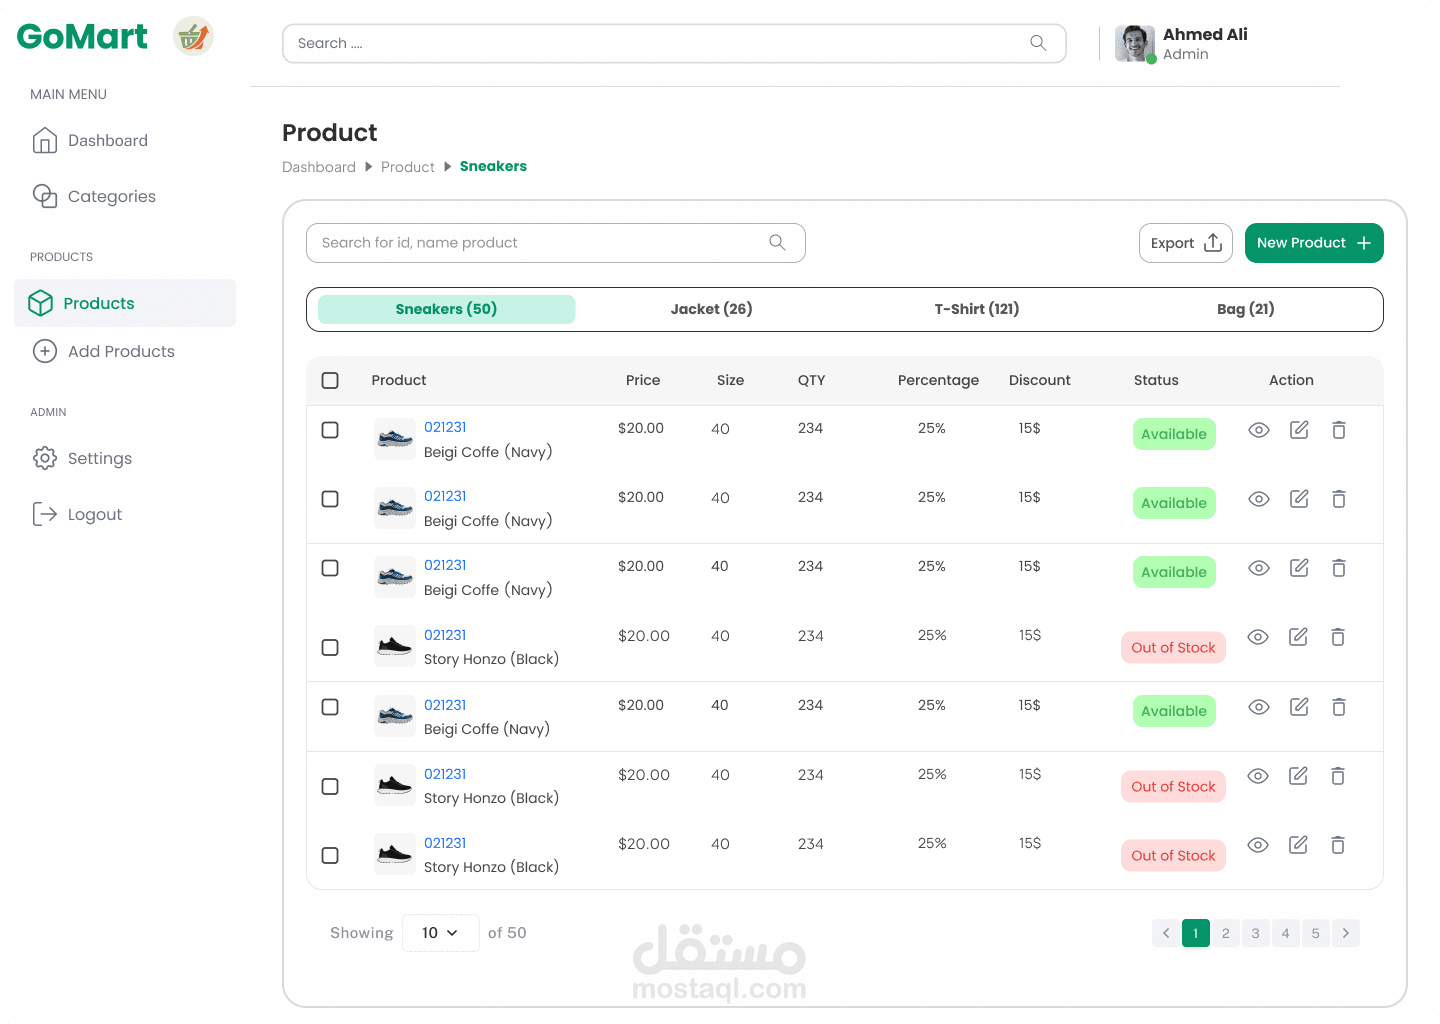Click the GoMart shopping basket logo
The height and width of the screenshot is (1024, 1440).
click(x=193, y=36)
